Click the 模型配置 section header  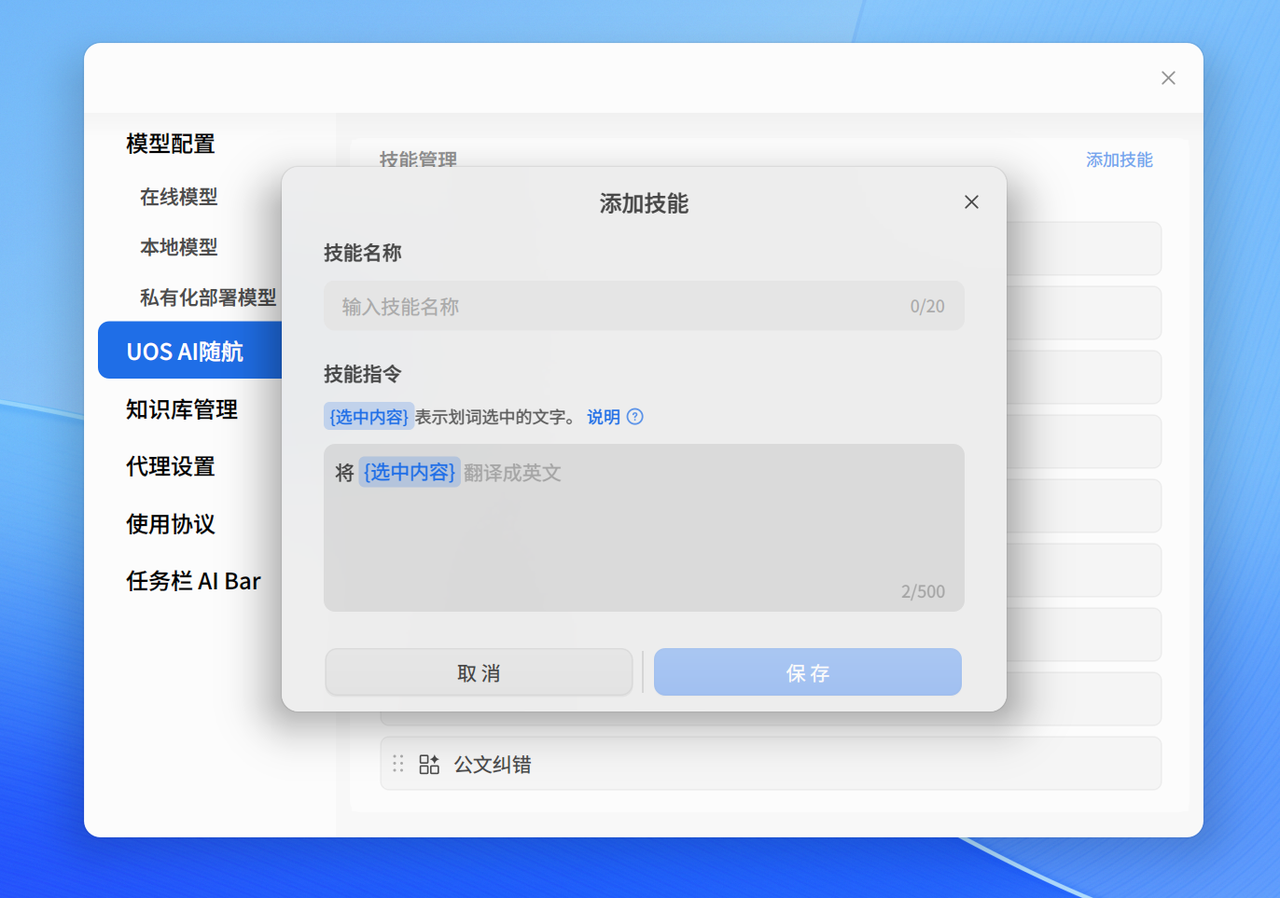169,144
